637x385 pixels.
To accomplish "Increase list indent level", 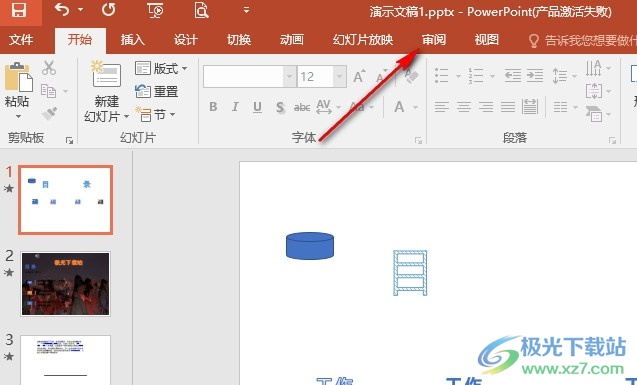I will click(535, 76).
